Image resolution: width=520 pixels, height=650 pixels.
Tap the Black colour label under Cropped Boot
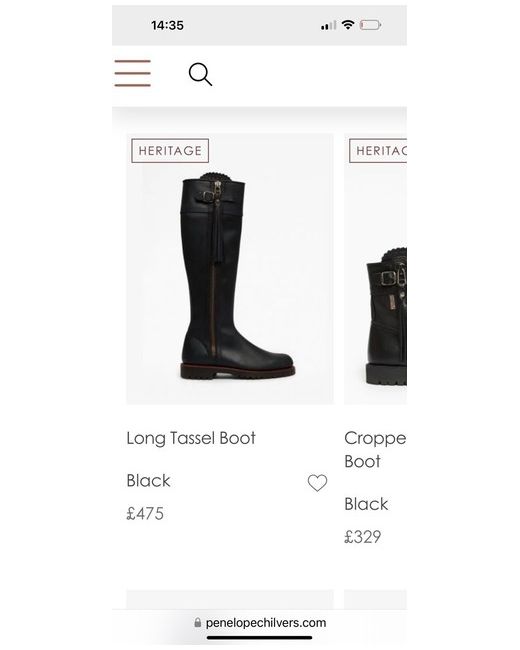tap(366, 504)
